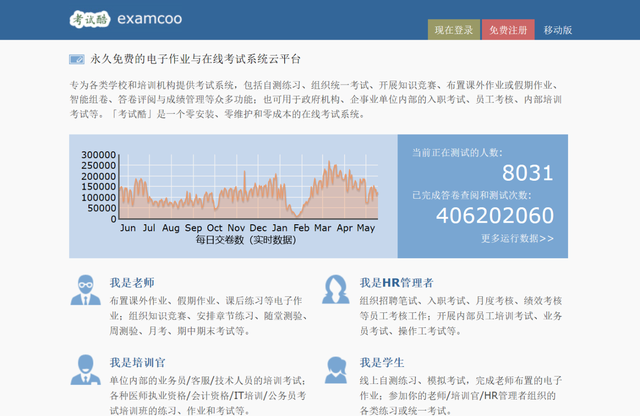Click the heading 永久免费的电子作业与在线考试系统云平台
This screenshot has height=416, width=640.
pyautogui.click(x=196, y=59)
